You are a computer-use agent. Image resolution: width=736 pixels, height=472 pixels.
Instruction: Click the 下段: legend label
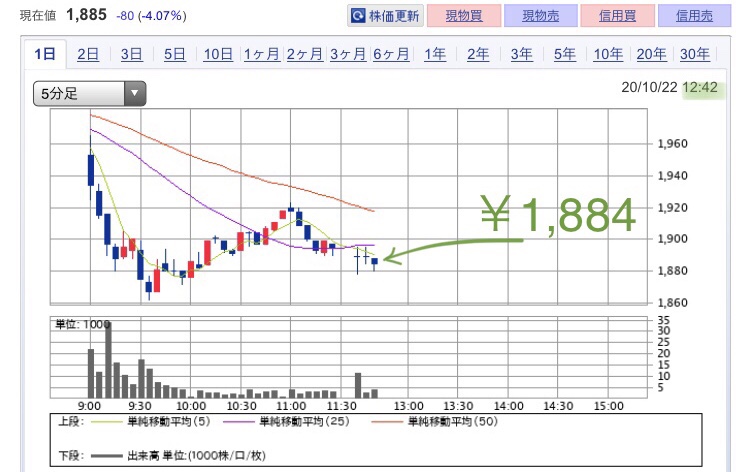pyautogui.click(x=71, y=455)
